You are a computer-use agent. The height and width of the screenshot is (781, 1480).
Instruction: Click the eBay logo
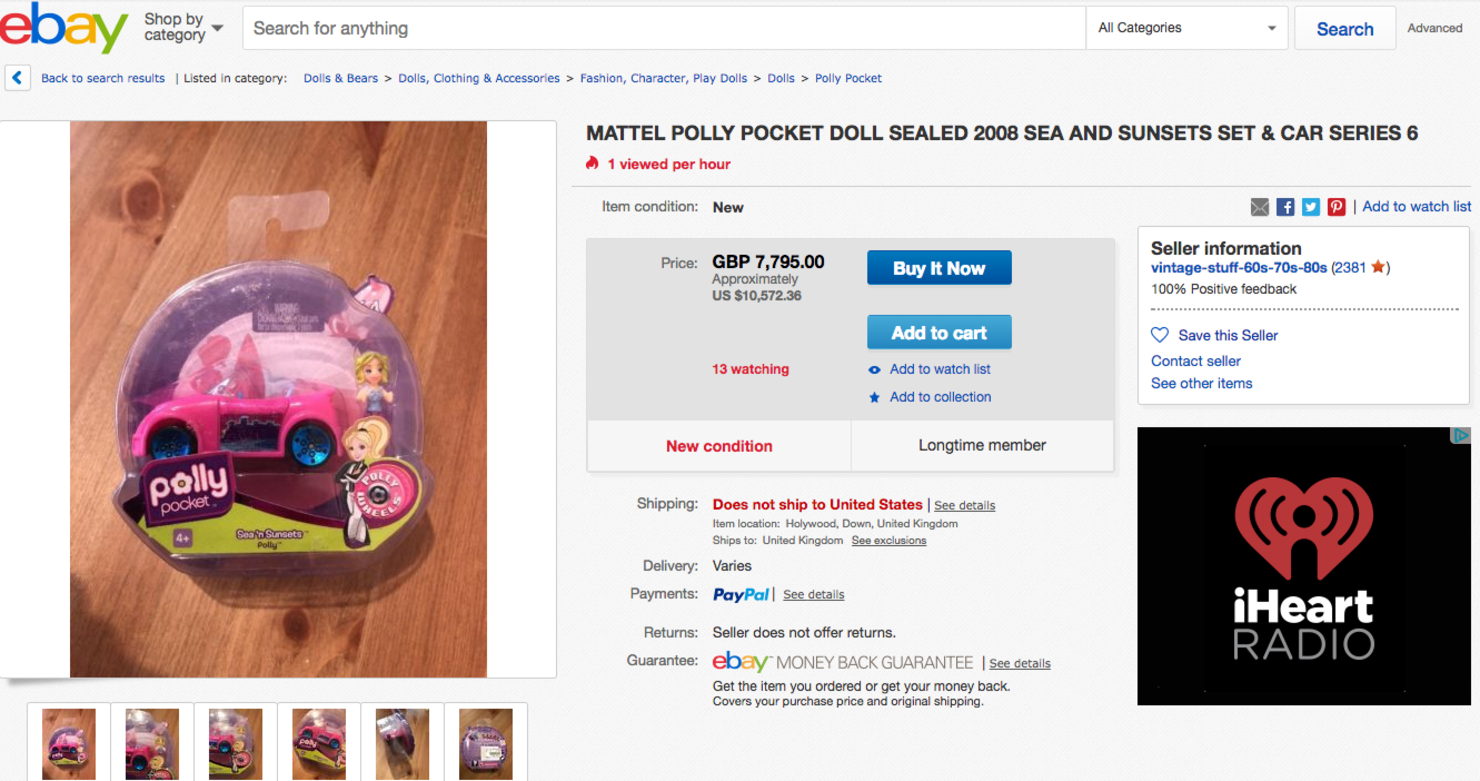pos(64,28)
